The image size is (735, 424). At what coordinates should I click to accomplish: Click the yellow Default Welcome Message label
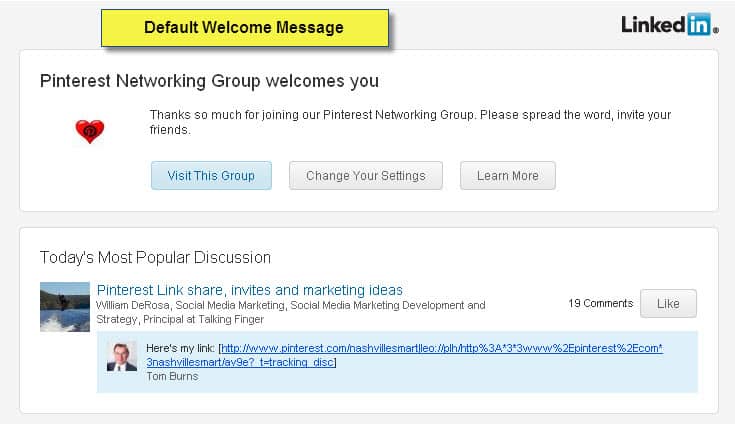point(245,28)
